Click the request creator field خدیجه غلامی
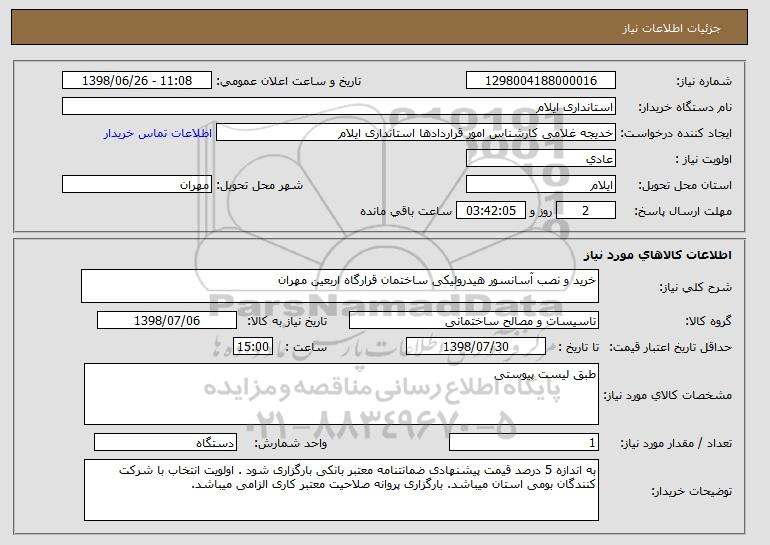Viewport: 770px width, 545px height. 416,133
